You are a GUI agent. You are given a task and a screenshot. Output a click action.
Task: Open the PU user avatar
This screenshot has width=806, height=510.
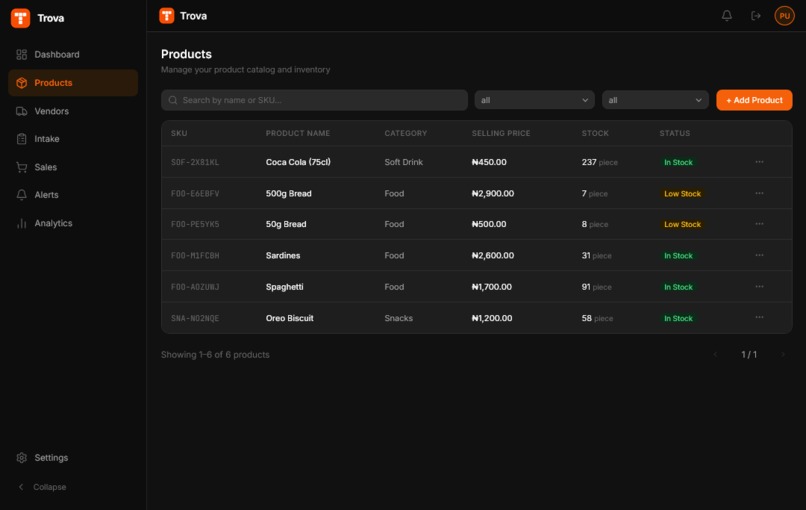(x=784, y=16)
